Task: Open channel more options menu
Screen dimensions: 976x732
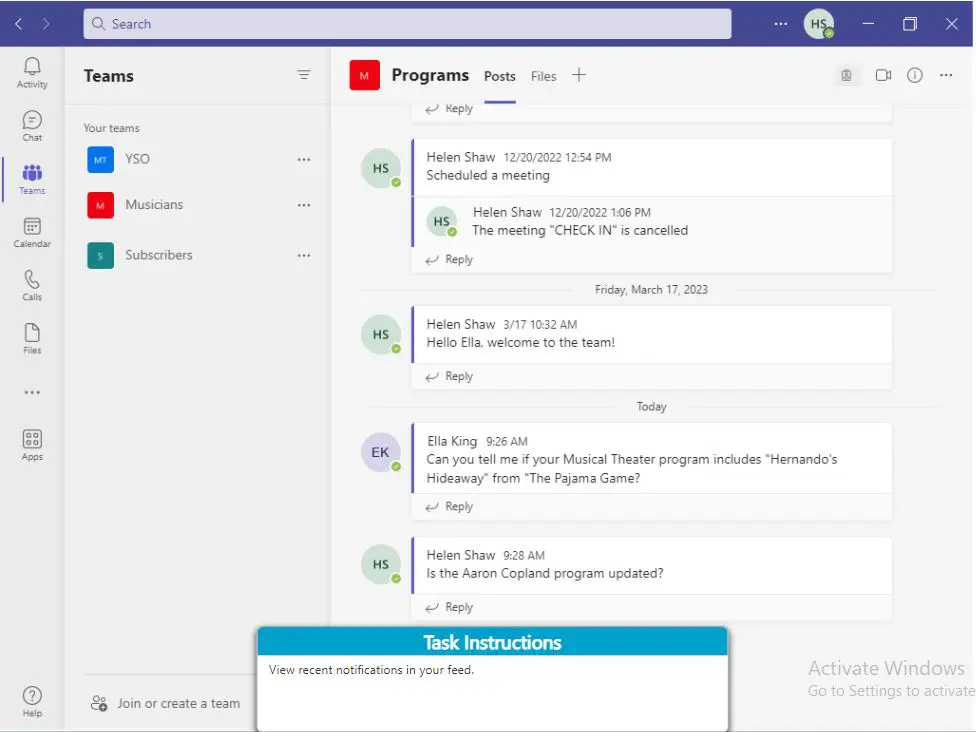Action: pyautogui.click(x=947, y=74)
